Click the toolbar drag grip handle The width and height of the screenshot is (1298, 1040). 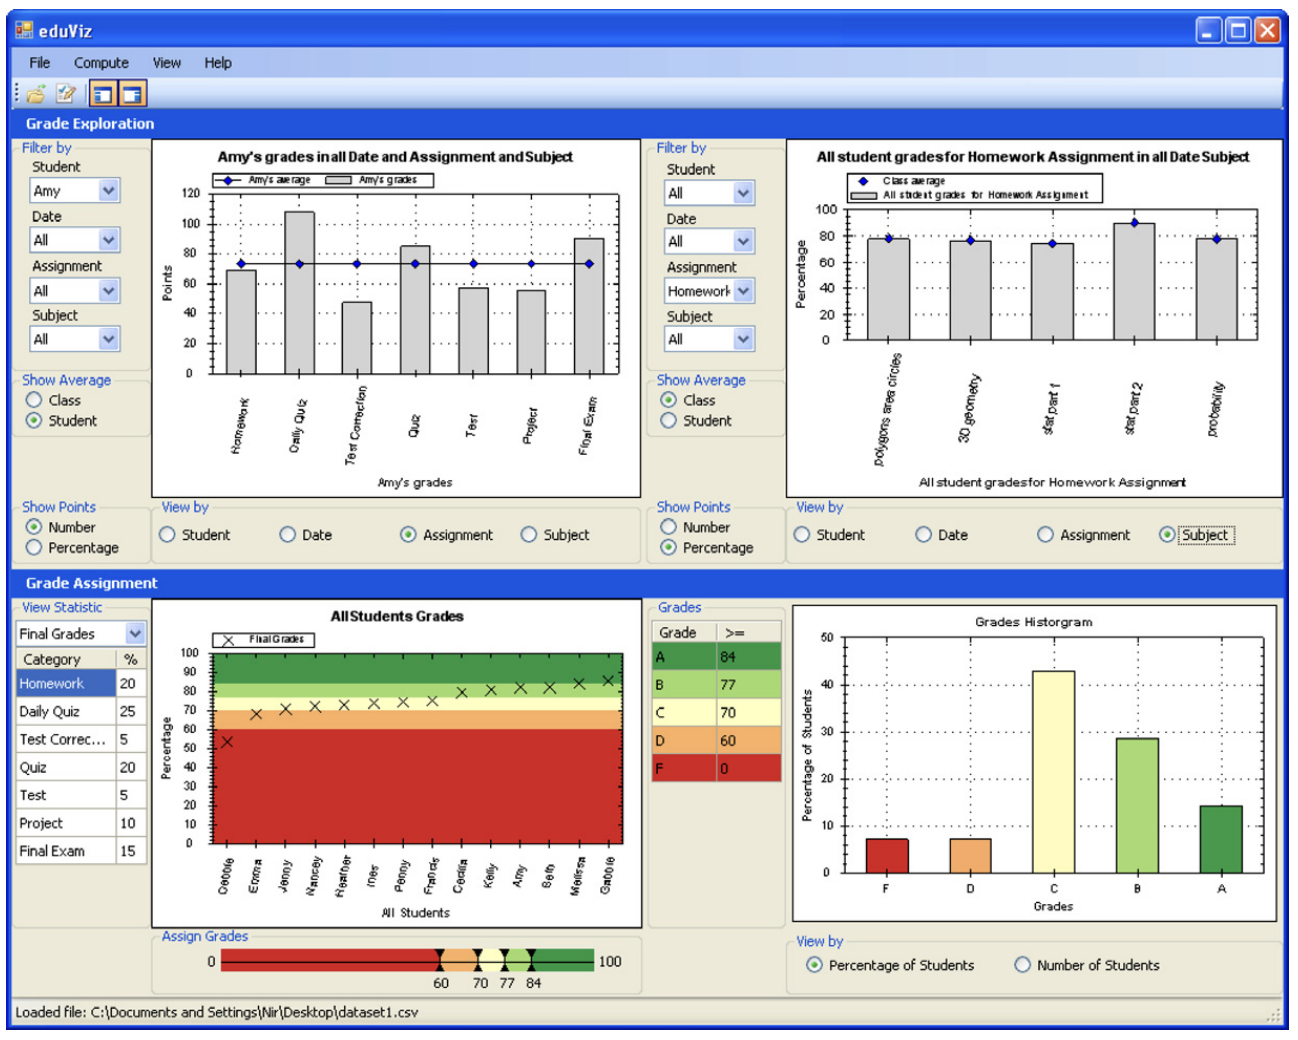(x=16, y=94)
